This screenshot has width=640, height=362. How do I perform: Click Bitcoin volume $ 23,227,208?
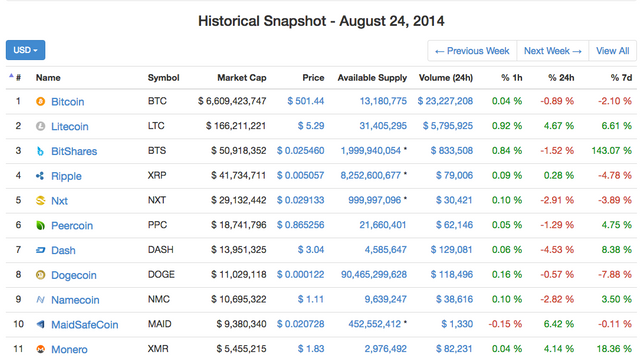click(x=445, y=101)
